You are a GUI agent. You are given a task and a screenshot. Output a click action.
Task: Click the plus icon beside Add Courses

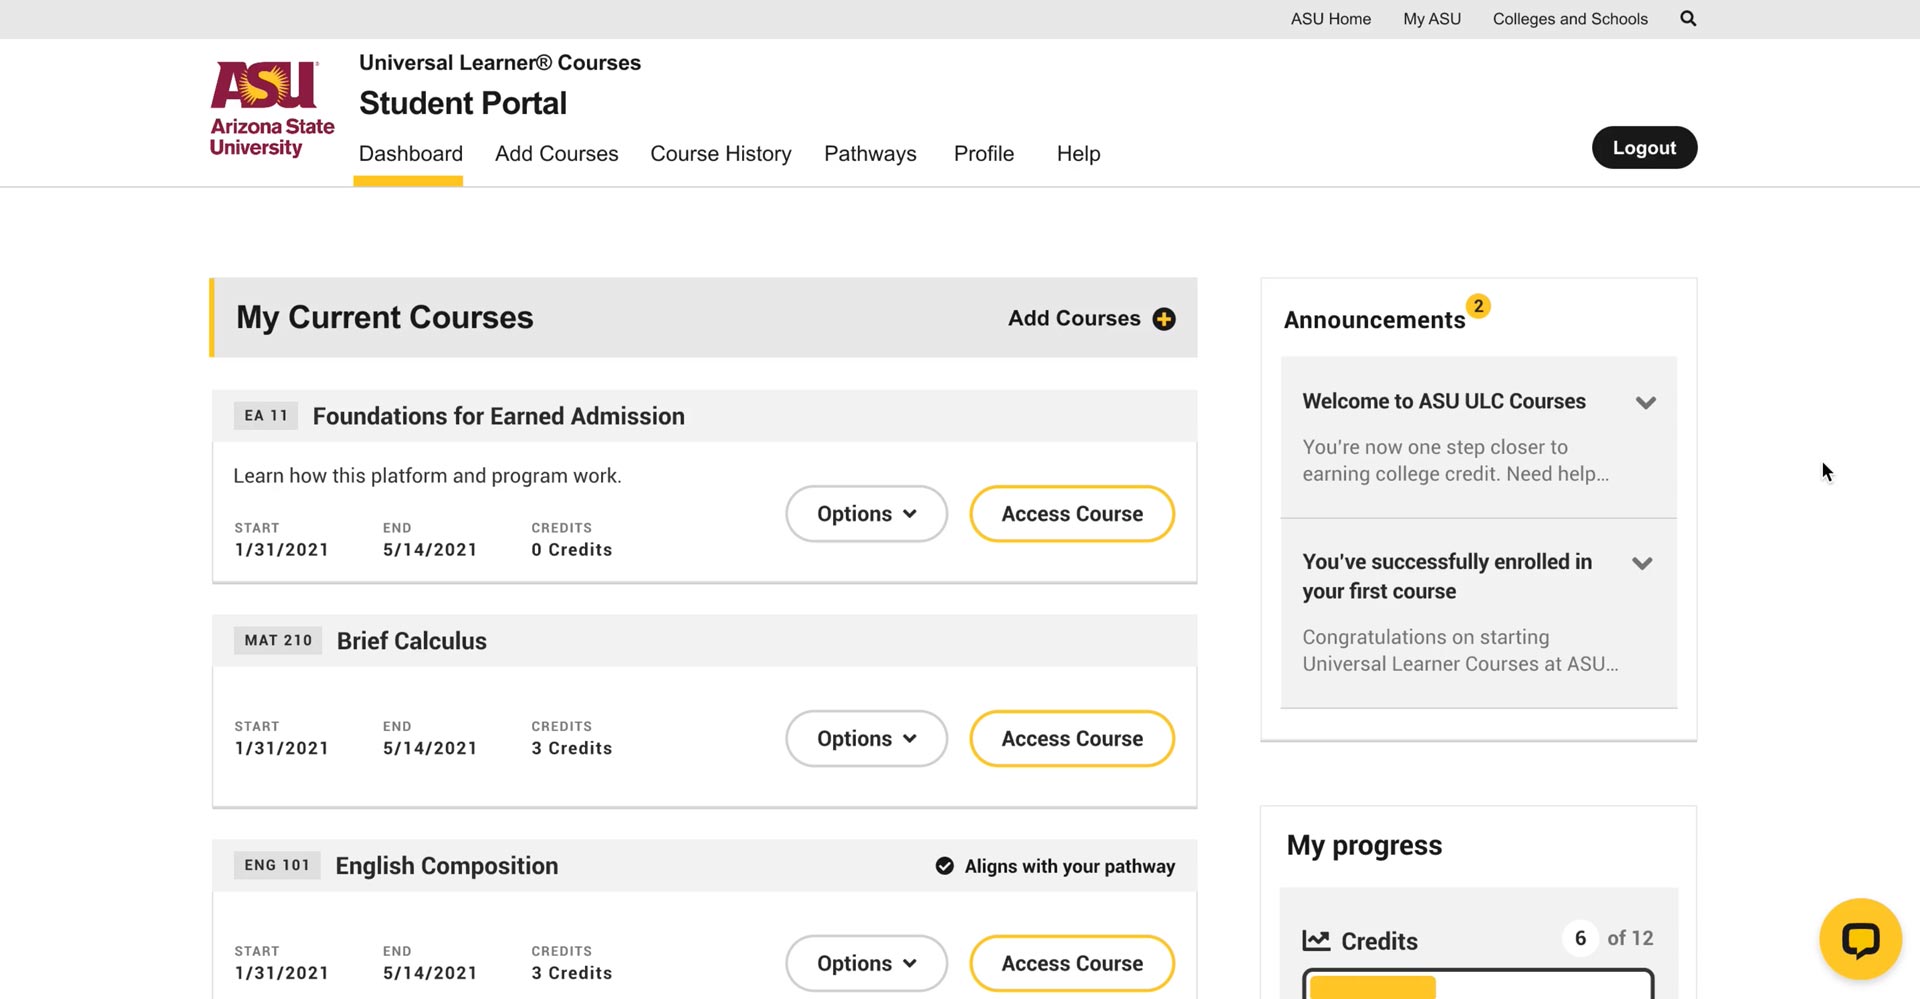pyautogui.click(x=1164, y=319)
